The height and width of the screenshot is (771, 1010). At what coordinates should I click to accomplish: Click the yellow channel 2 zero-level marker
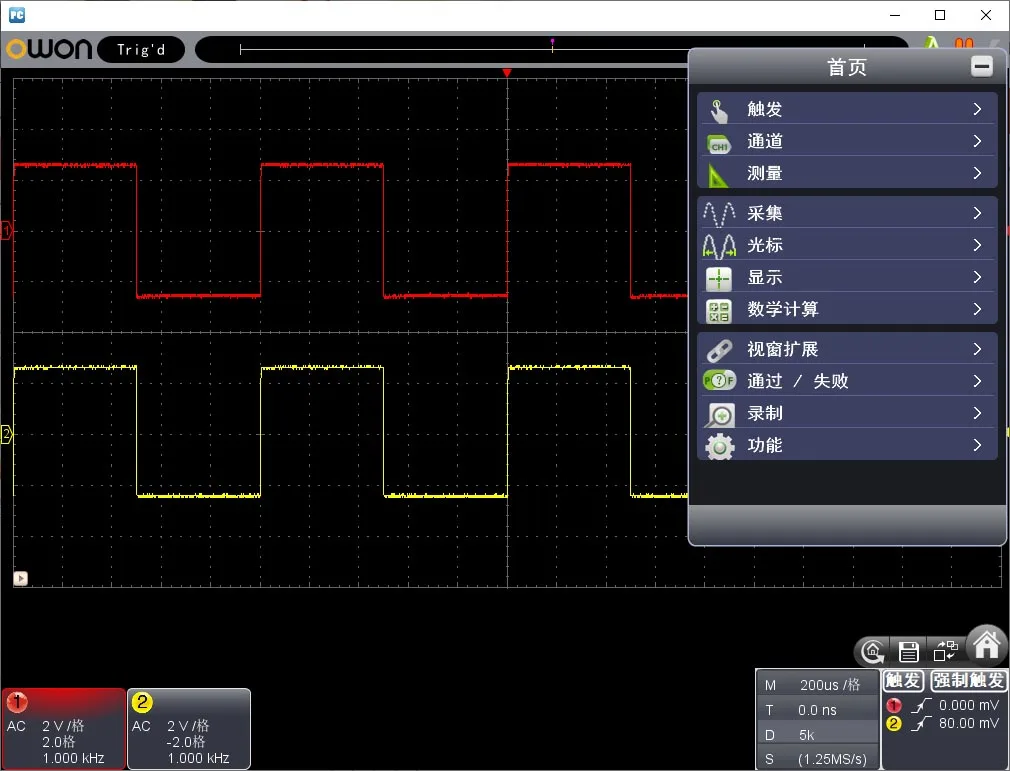[x=6, y=434]
